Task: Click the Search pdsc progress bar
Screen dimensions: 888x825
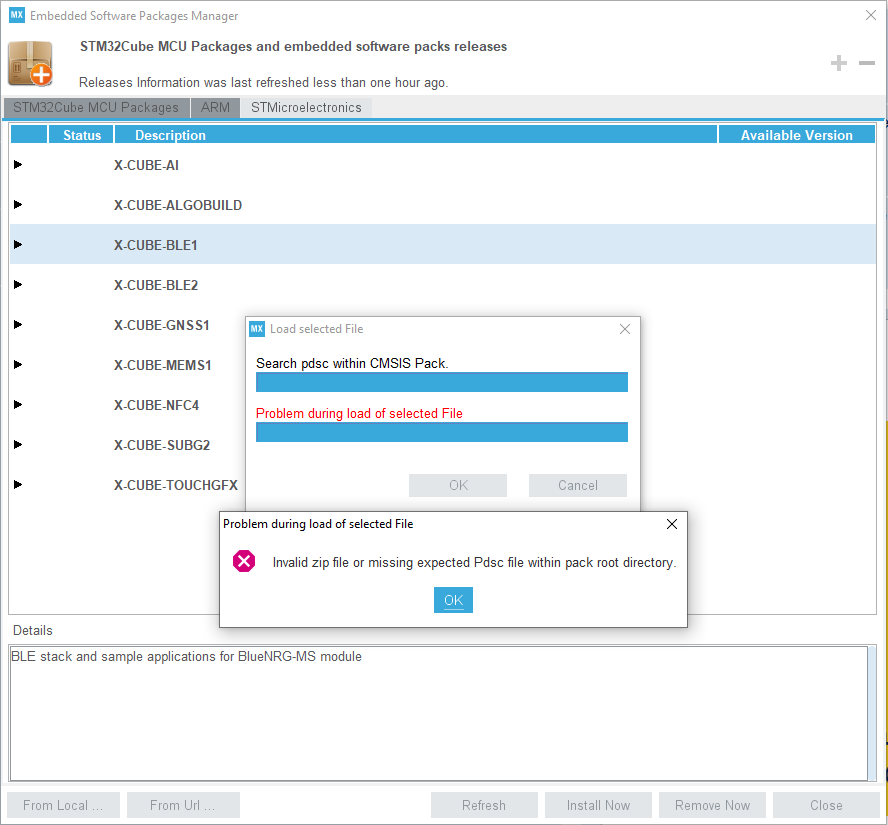Action: click(x=442, y=382)
